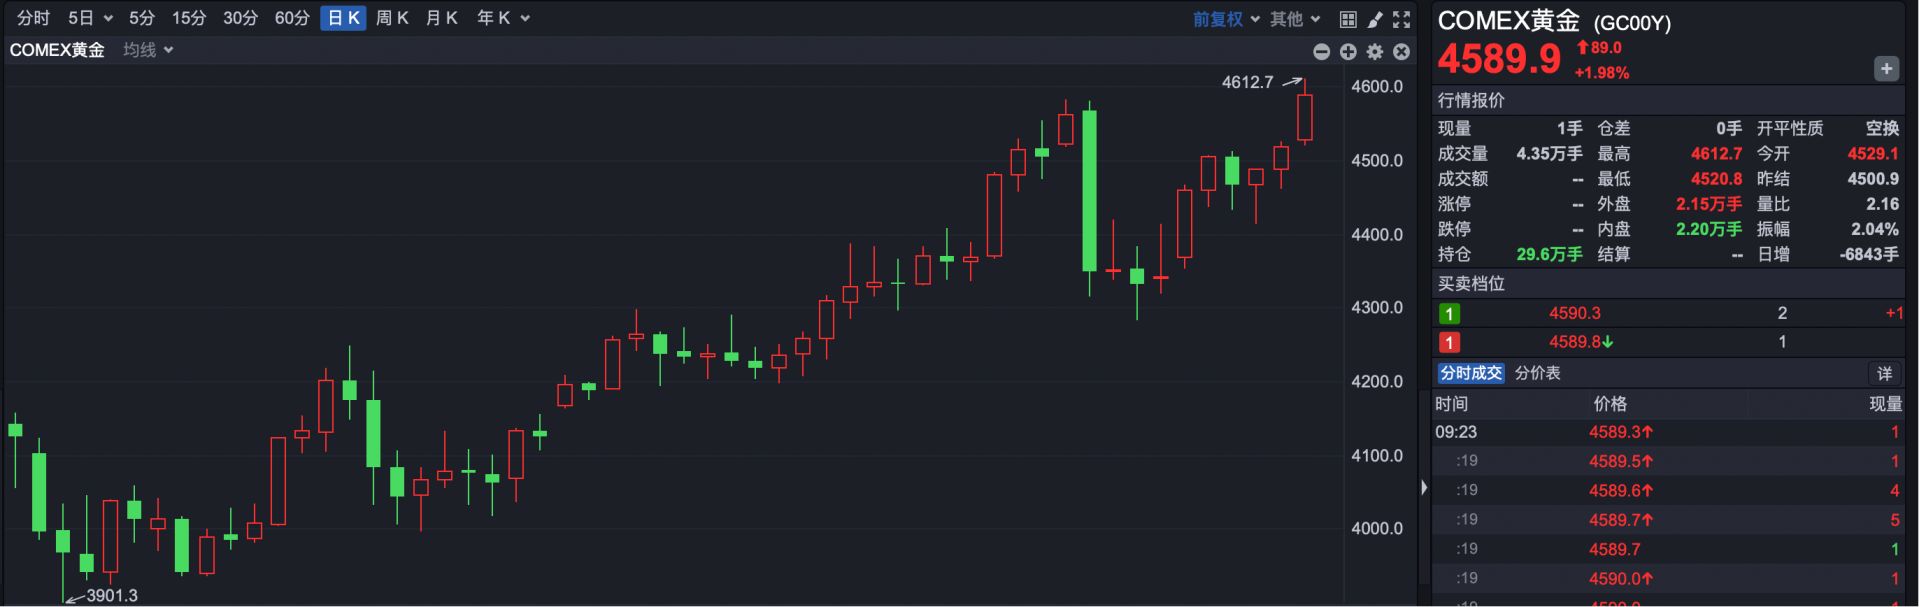Click the 4600.0 price axis label
Image resolution: width=1919 pixels, height=607 pixels.
tap(1377, 86)
